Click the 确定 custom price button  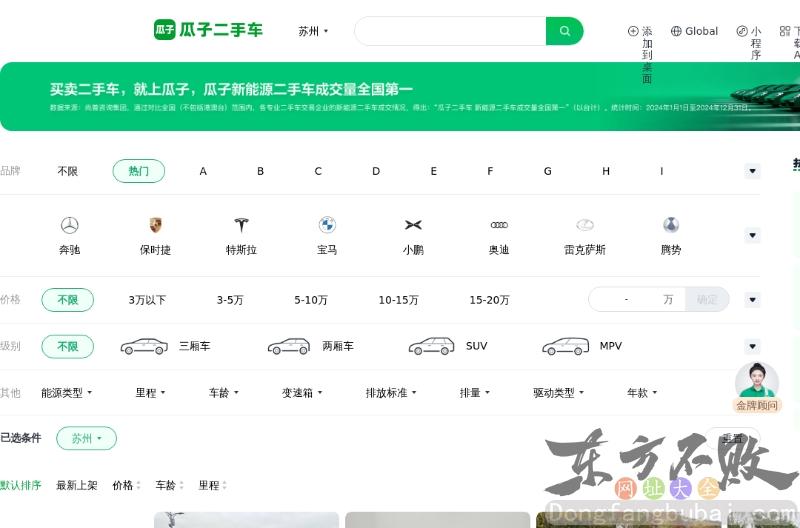[x=707, y=299]
